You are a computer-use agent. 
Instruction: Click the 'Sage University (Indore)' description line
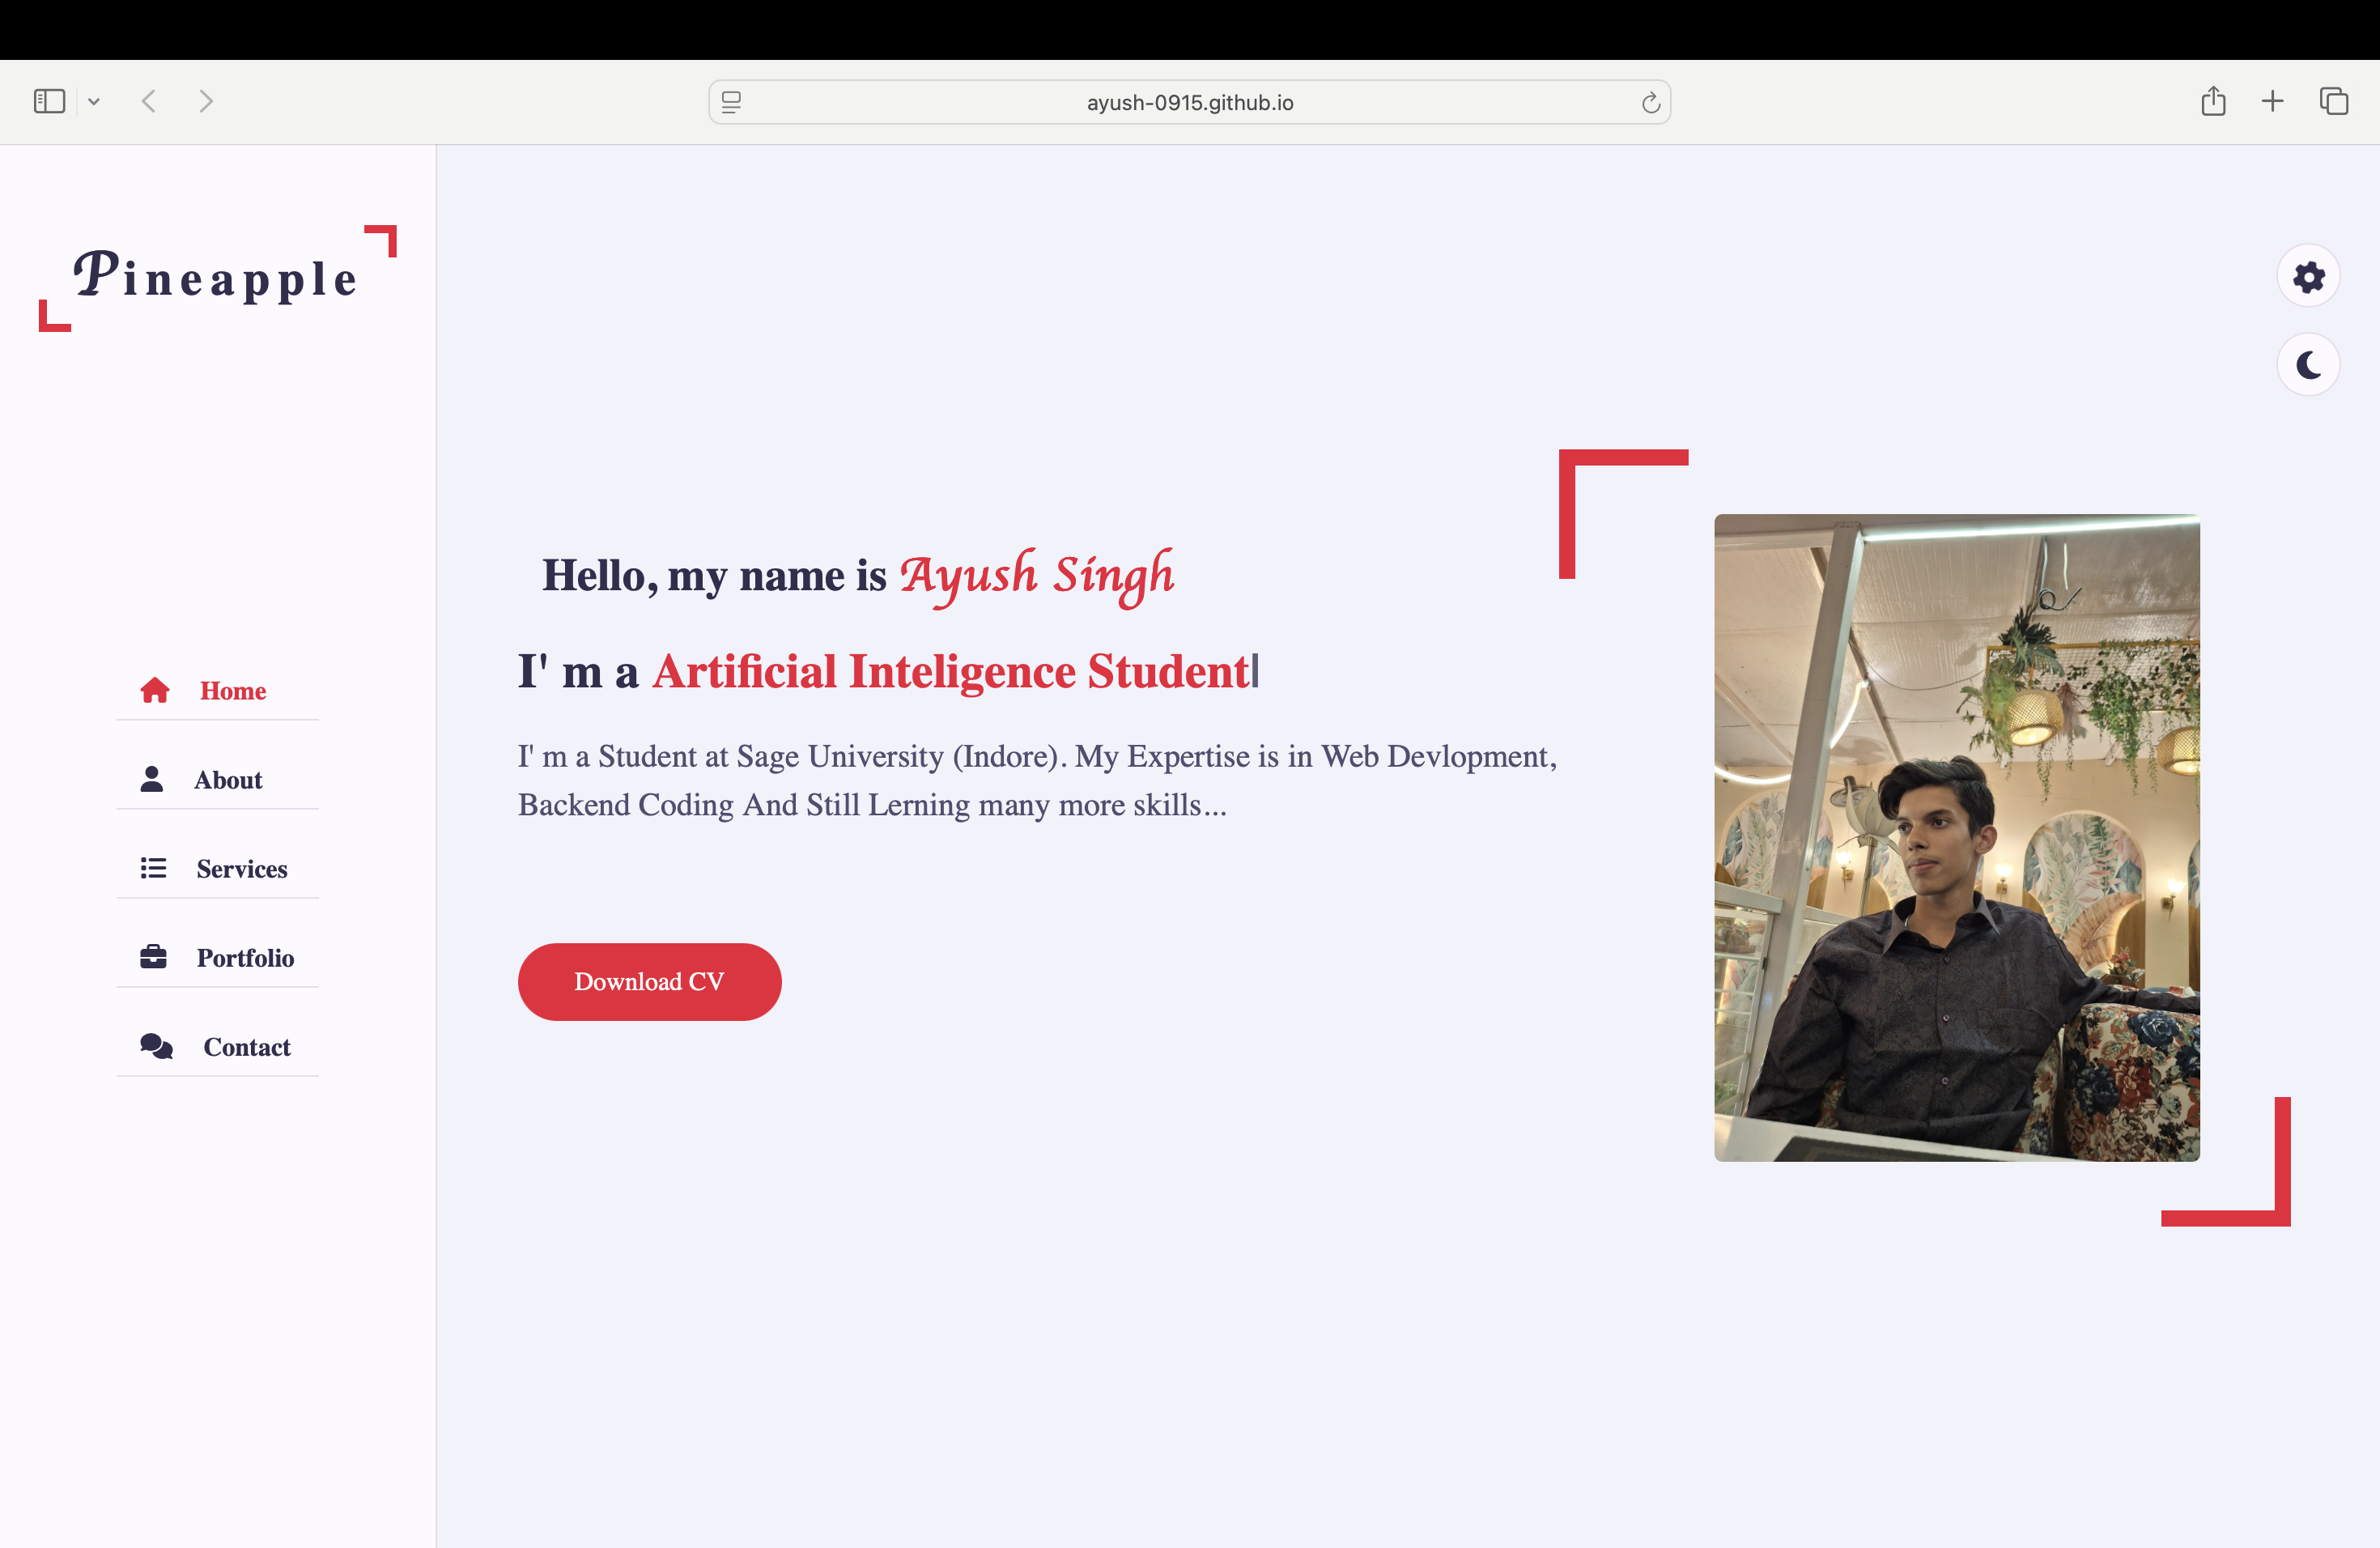coord(1037,756)
